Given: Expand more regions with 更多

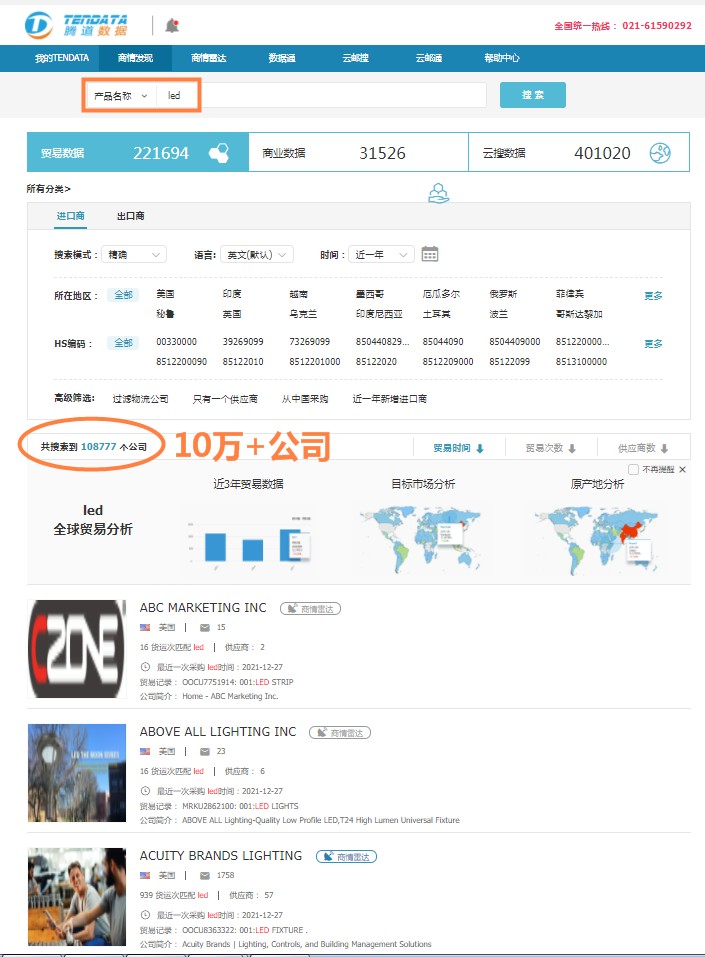Looking at the screenshot, I should coord(653,296).
